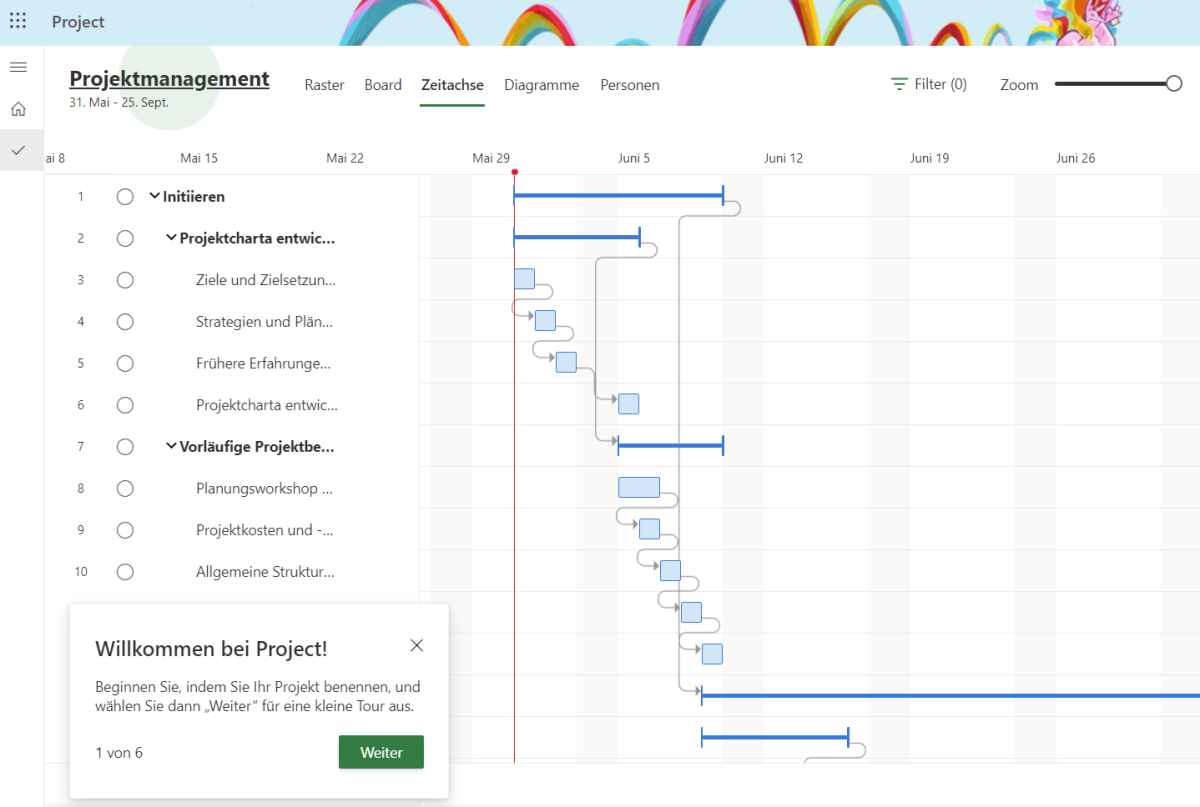Toggle the hamburger navigation menu
Screen dimensions: 1200x807
click(18, 67)
